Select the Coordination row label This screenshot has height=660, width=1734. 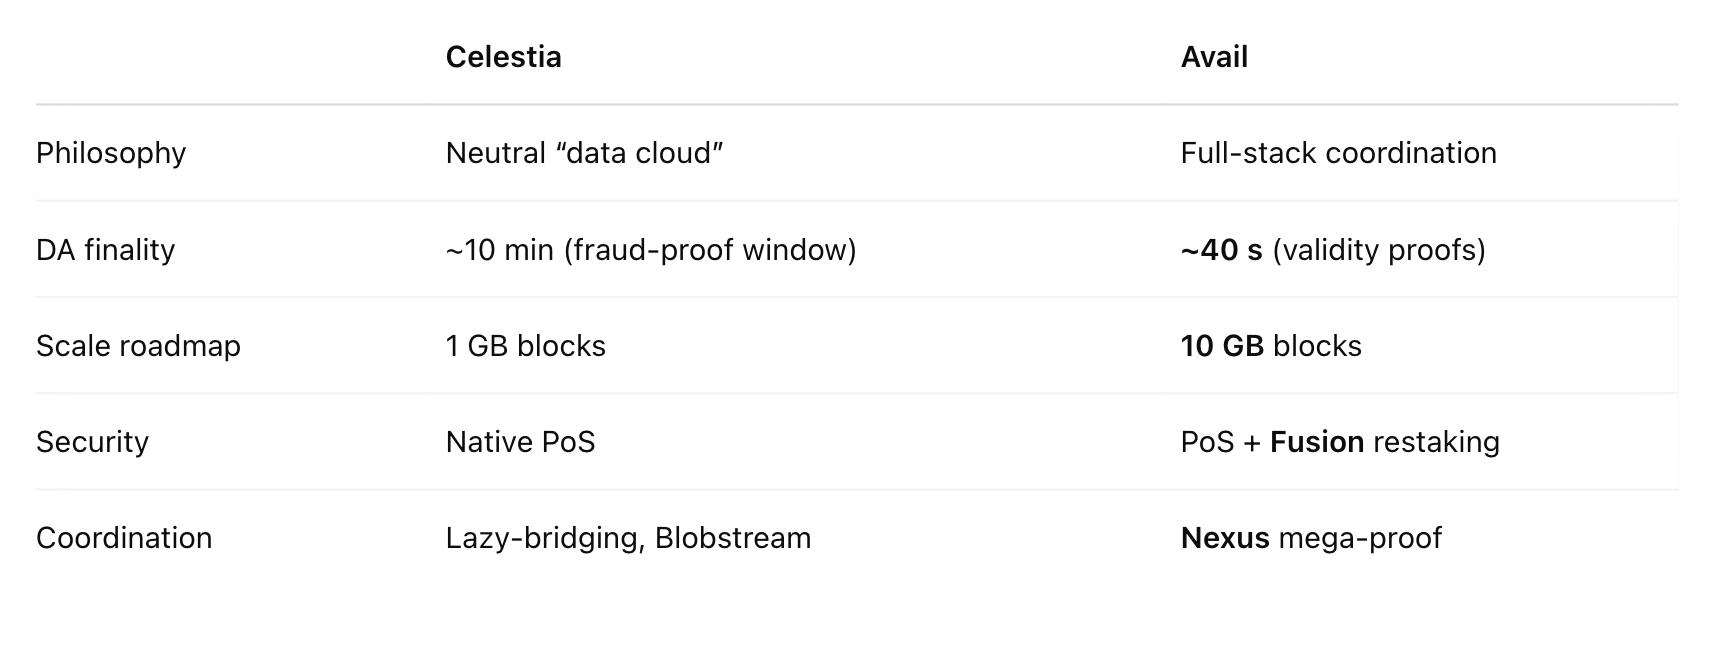pyautogui.click(x=124, y=538)
